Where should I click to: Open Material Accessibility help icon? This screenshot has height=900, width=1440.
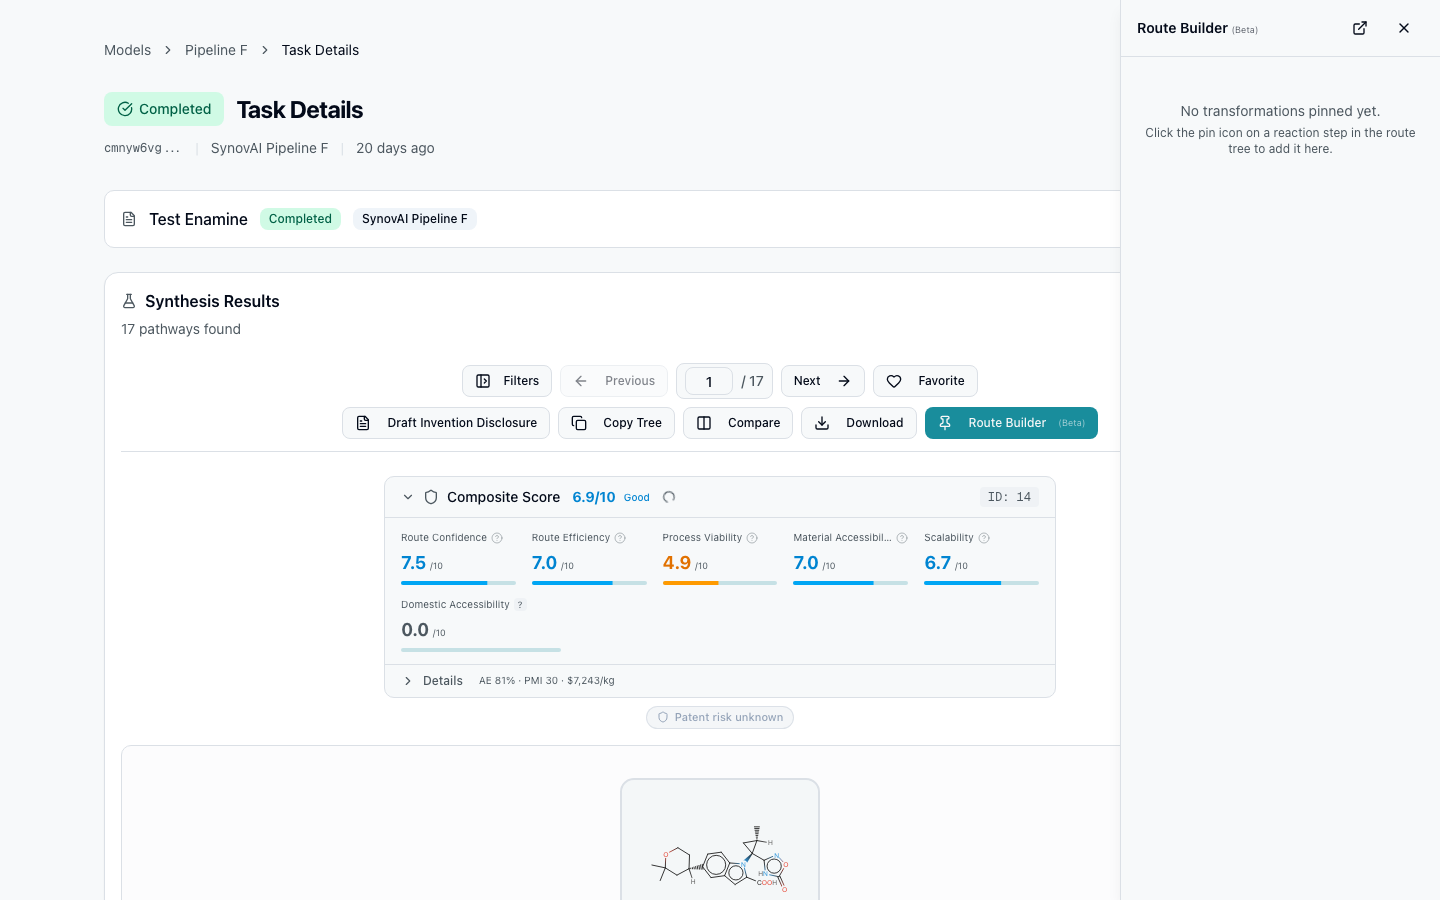point(902,538)
